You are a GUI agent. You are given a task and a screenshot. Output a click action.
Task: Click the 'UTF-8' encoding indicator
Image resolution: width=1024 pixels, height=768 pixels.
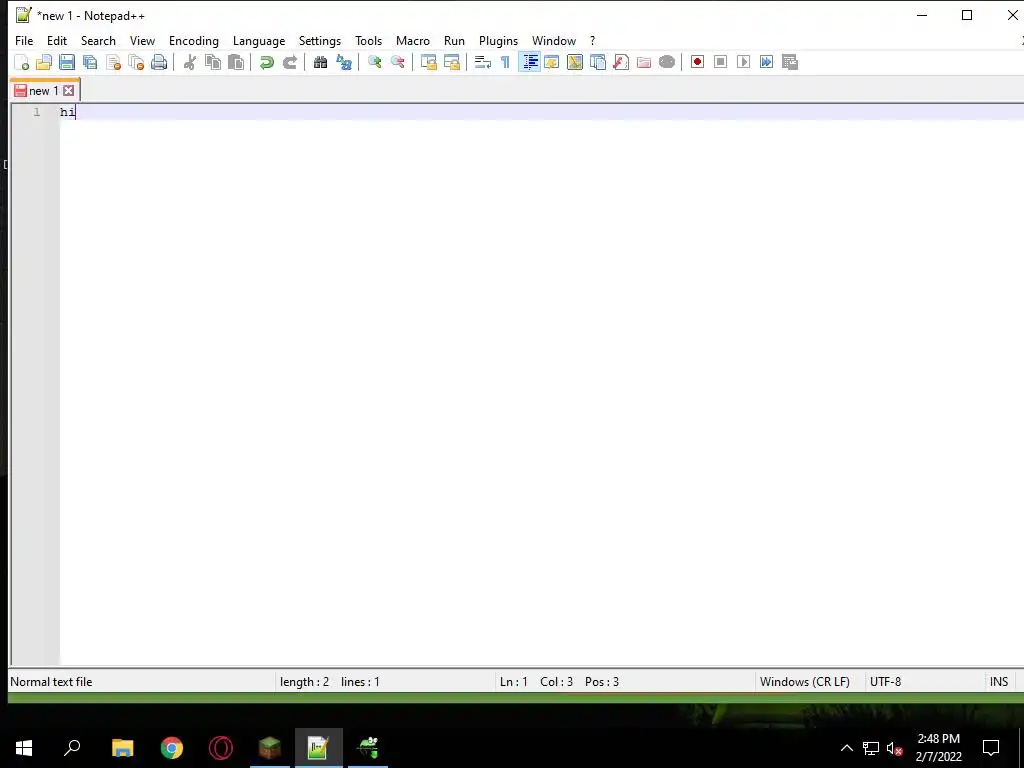click(x=886, y=682)
